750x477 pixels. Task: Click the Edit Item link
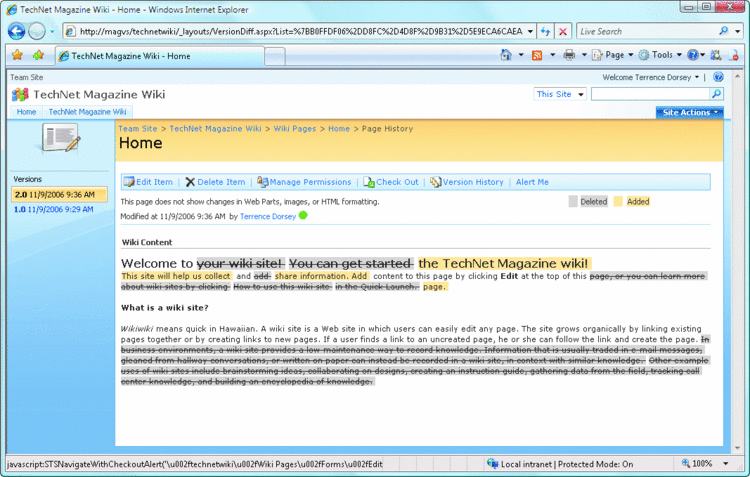tap(154, 182)
